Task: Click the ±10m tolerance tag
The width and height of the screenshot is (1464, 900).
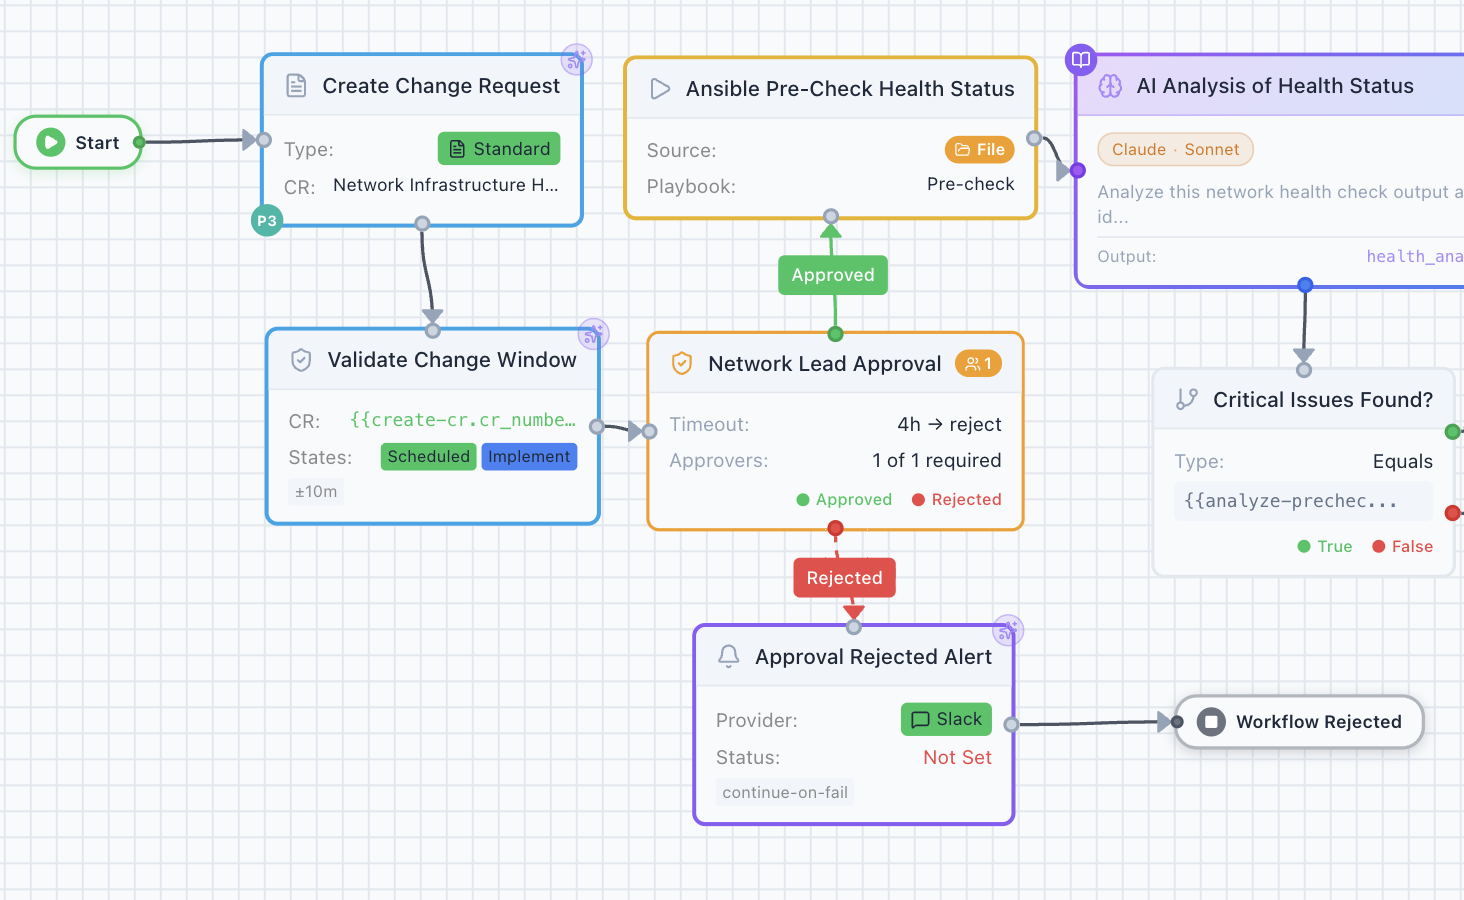Action: tap(316, 492)
